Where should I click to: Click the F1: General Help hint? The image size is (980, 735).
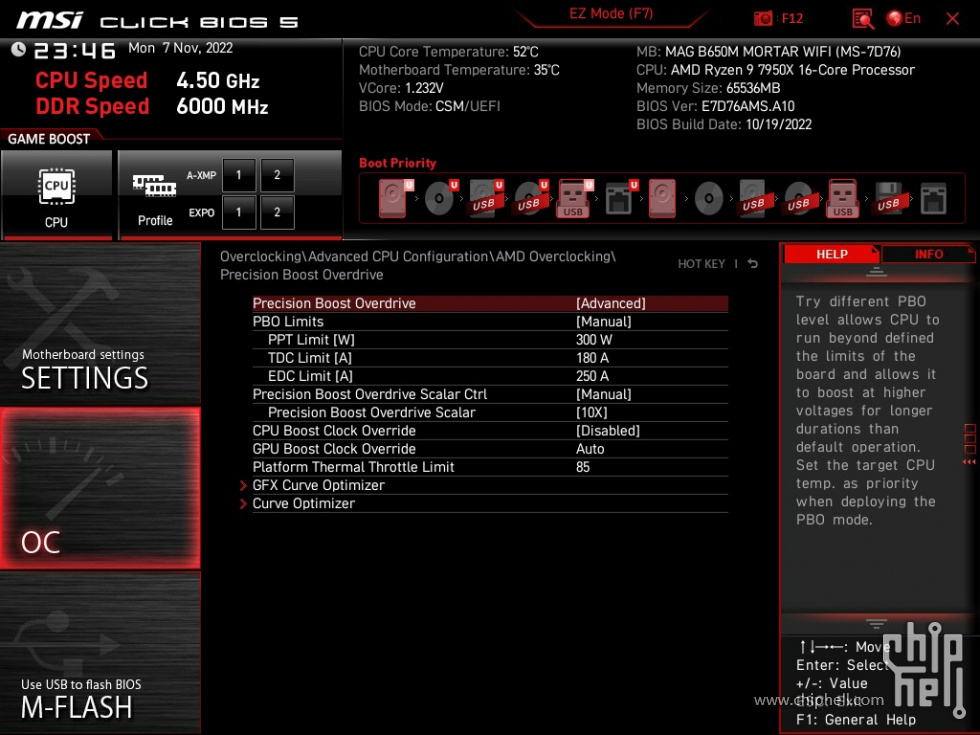coord(856,720)
